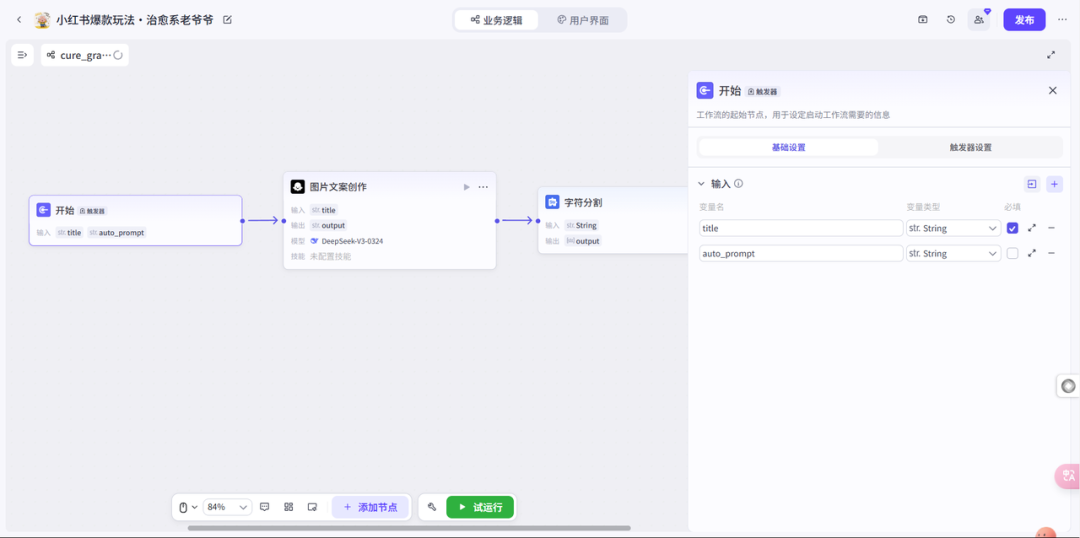Switch to the 业务逻辑 tab
This screenshot has height=538, width=1080.
click(497, 20)
